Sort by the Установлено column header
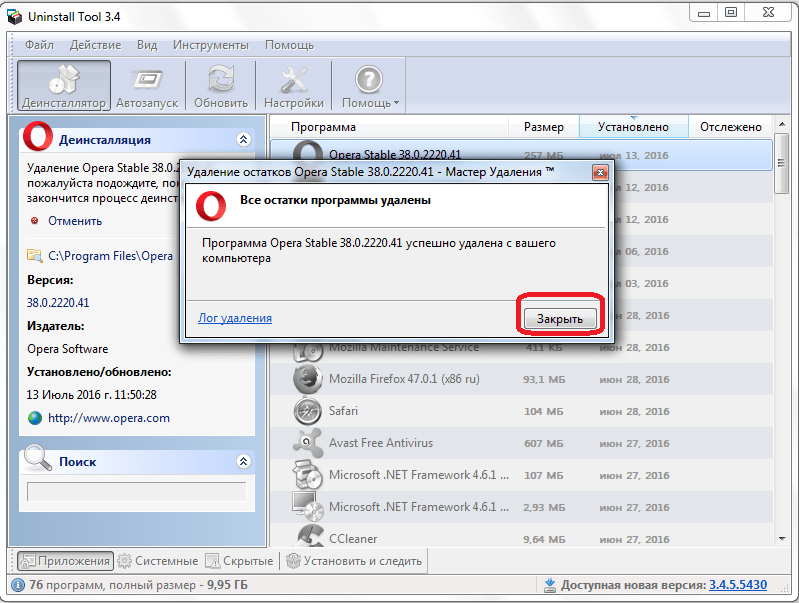 click(633, 127)
